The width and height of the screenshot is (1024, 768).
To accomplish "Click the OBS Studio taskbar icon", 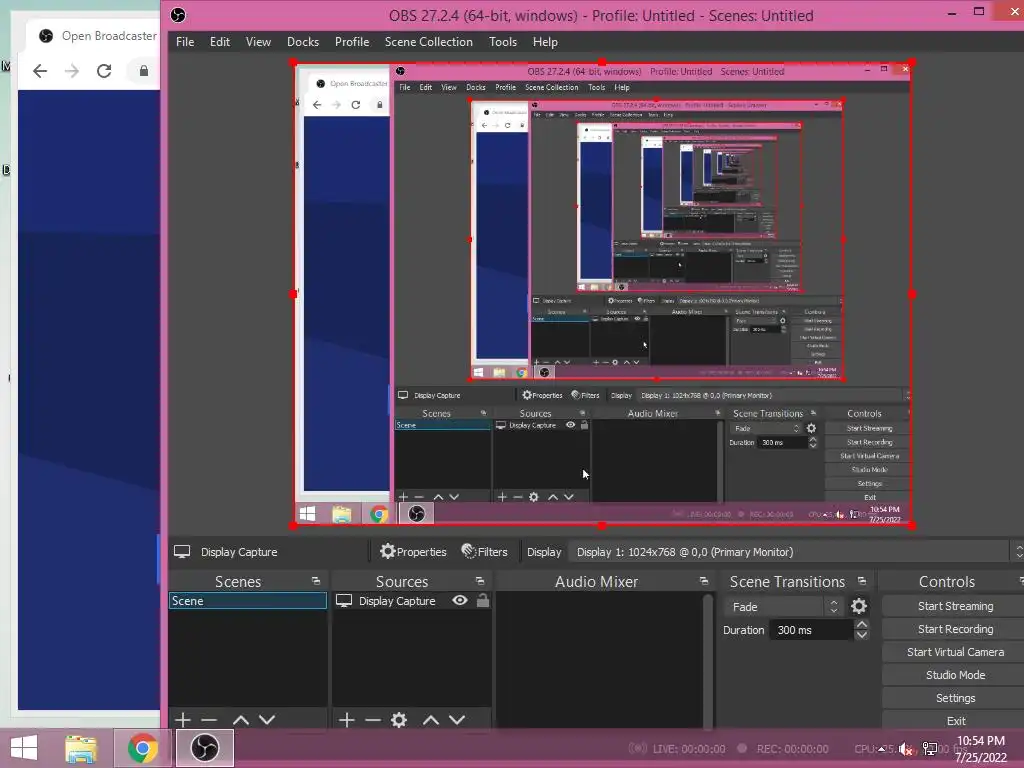I will tap(204, 748).
